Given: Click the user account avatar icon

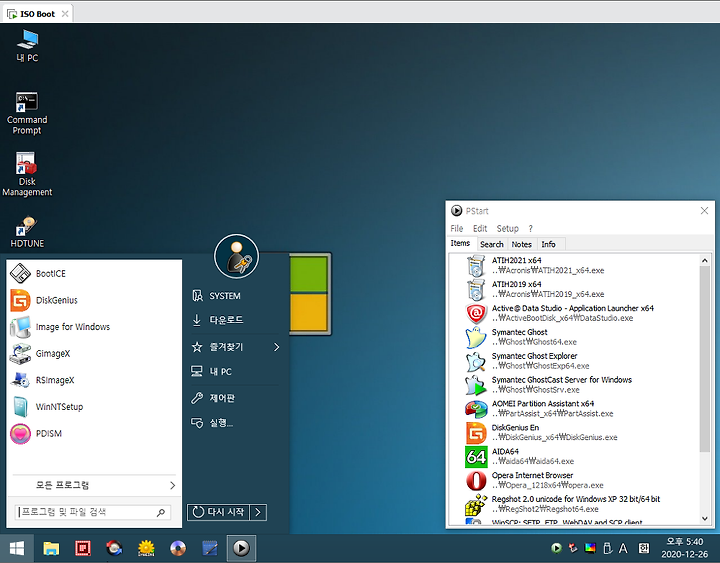Looking at the screenshot, I should pos(236,256).
